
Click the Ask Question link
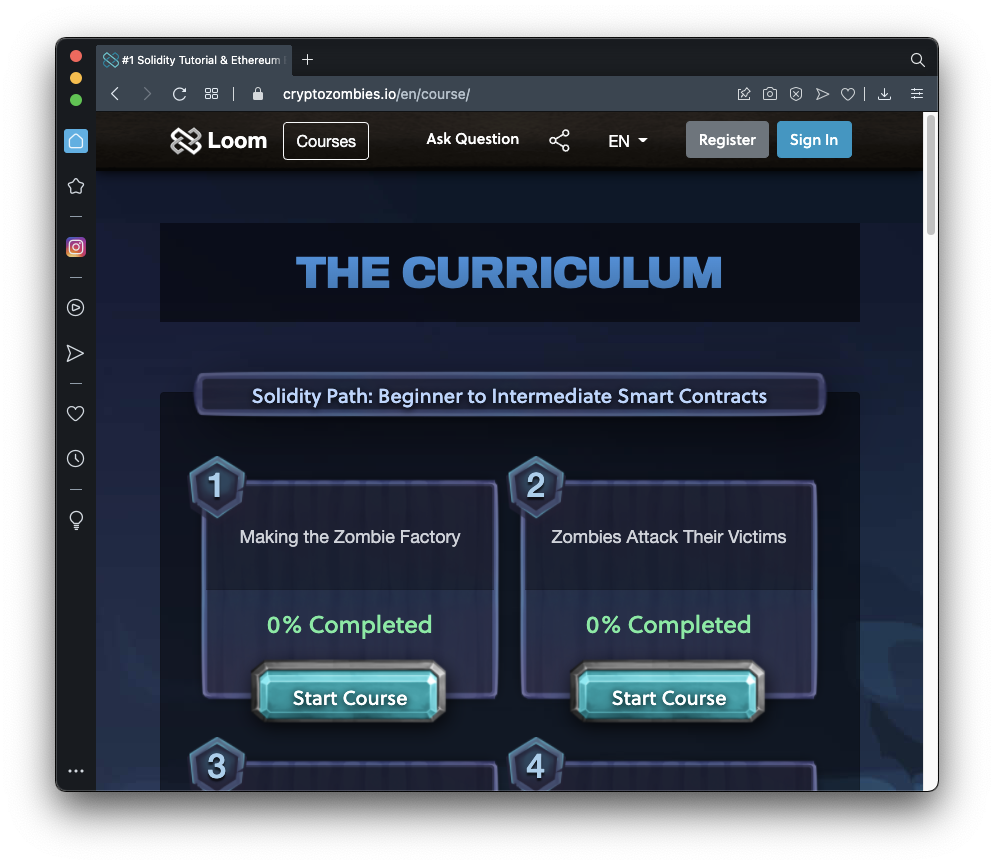(x=472, y=139)
